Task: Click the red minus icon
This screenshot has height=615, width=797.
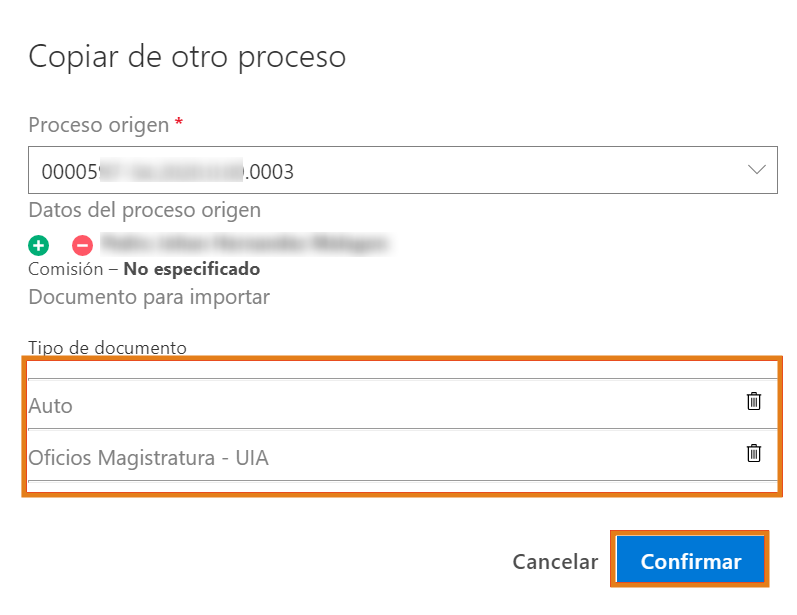Action: click(82, 244)
